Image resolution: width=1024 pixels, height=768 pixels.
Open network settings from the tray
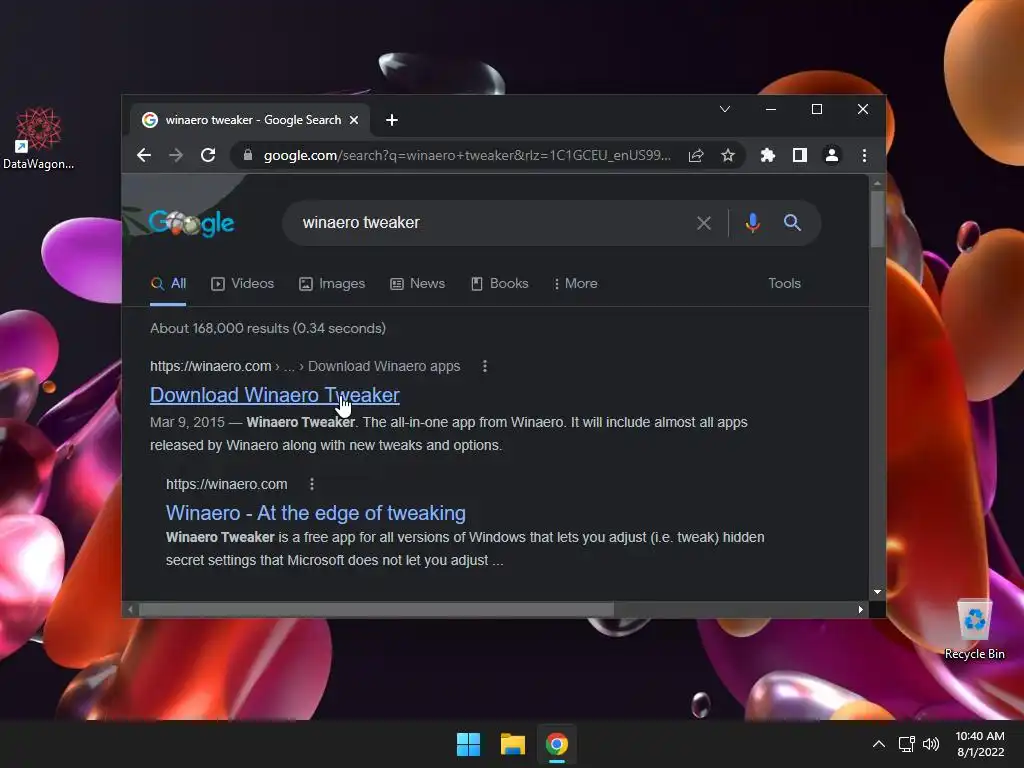pos(906,744)
